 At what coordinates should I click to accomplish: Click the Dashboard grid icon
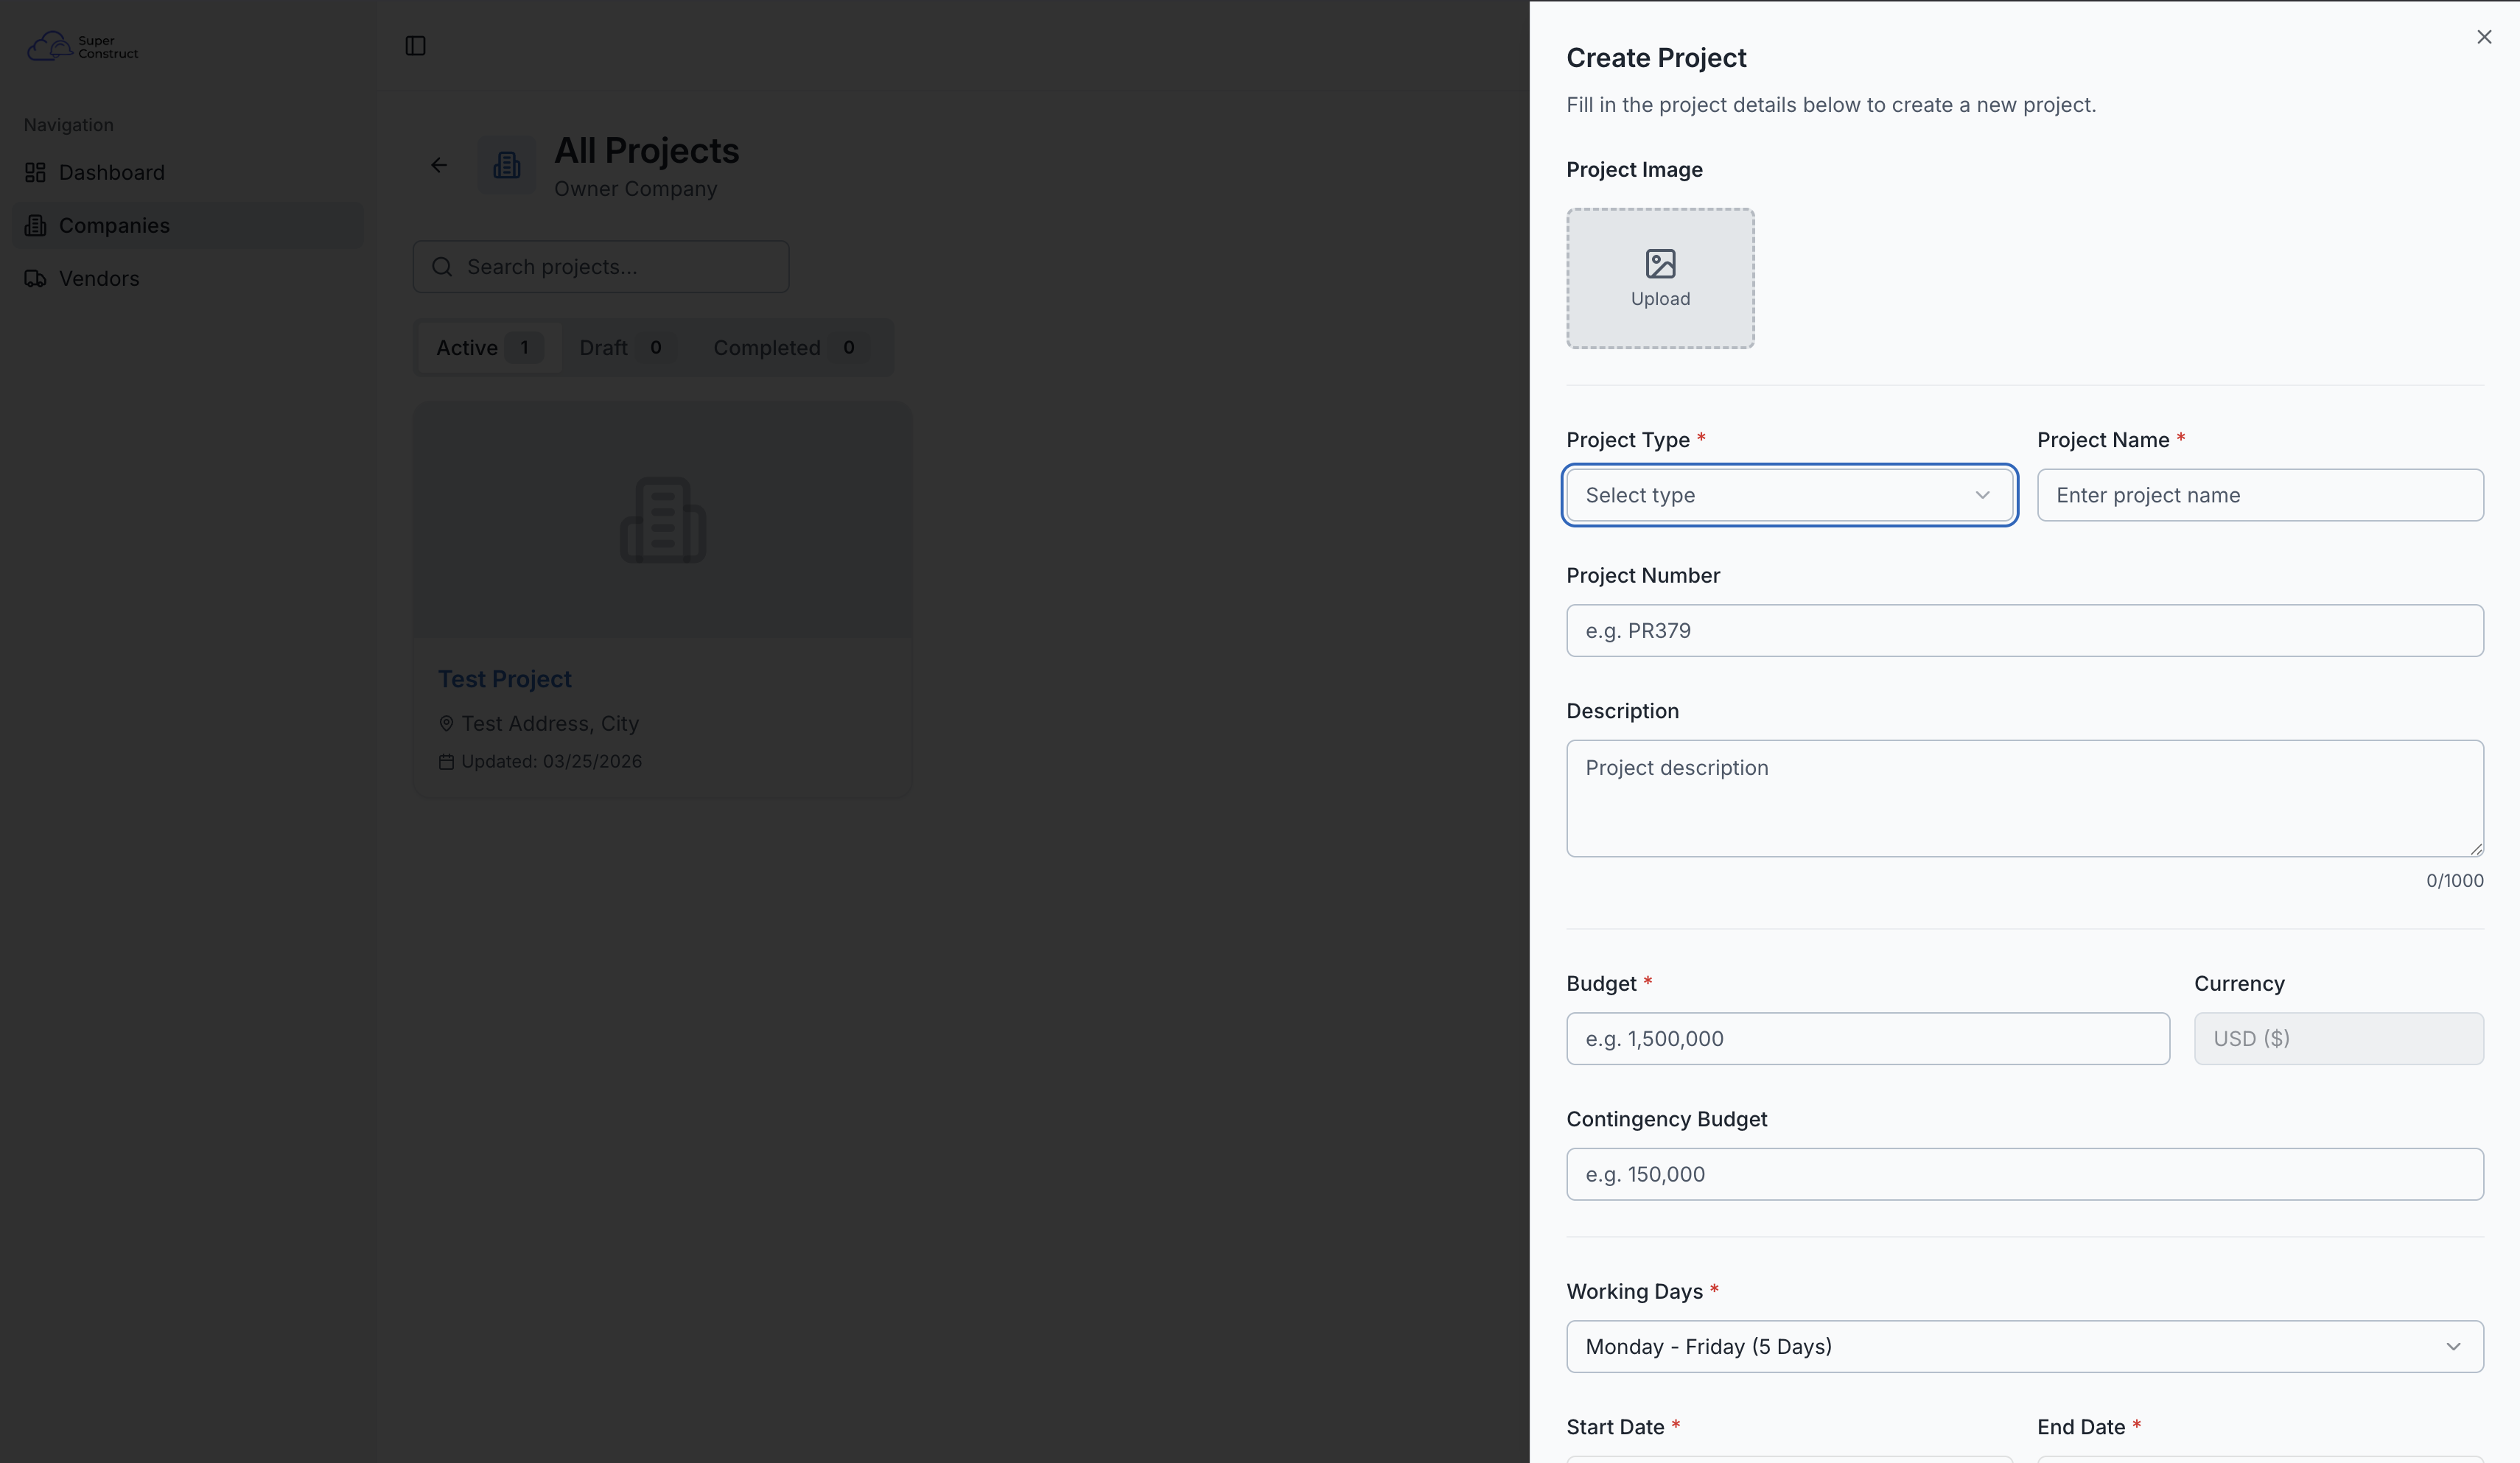click(35, 173)
